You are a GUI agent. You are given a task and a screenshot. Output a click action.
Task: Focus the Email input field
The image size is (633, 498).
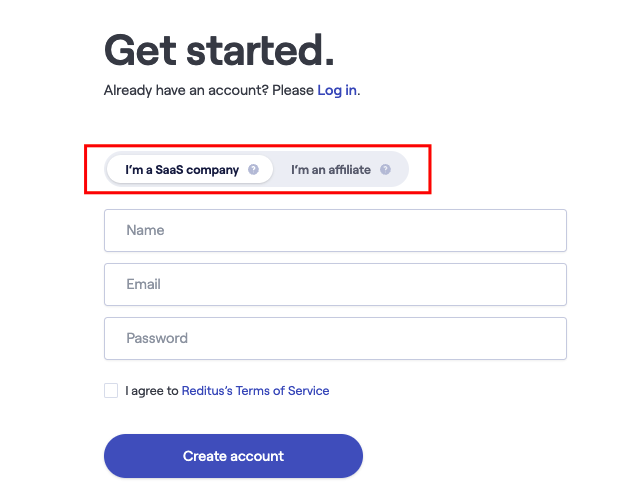pyautogui.click(x=335, y=285)
